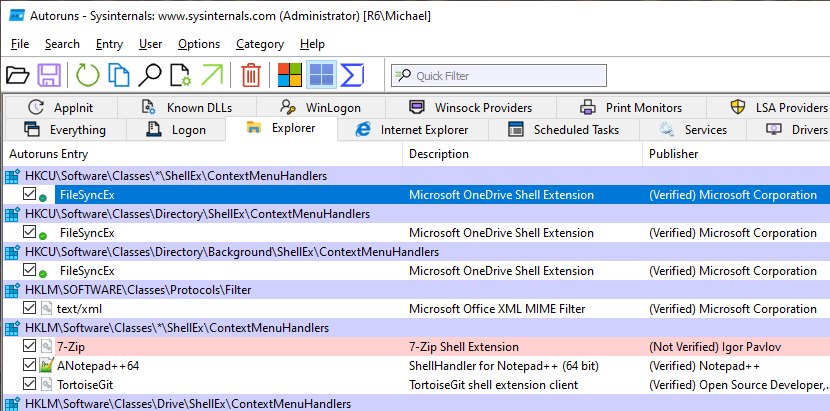830x411 pixels.
Task: Disable the TortoiseGit entry checkbox
Action: point(30,385)
